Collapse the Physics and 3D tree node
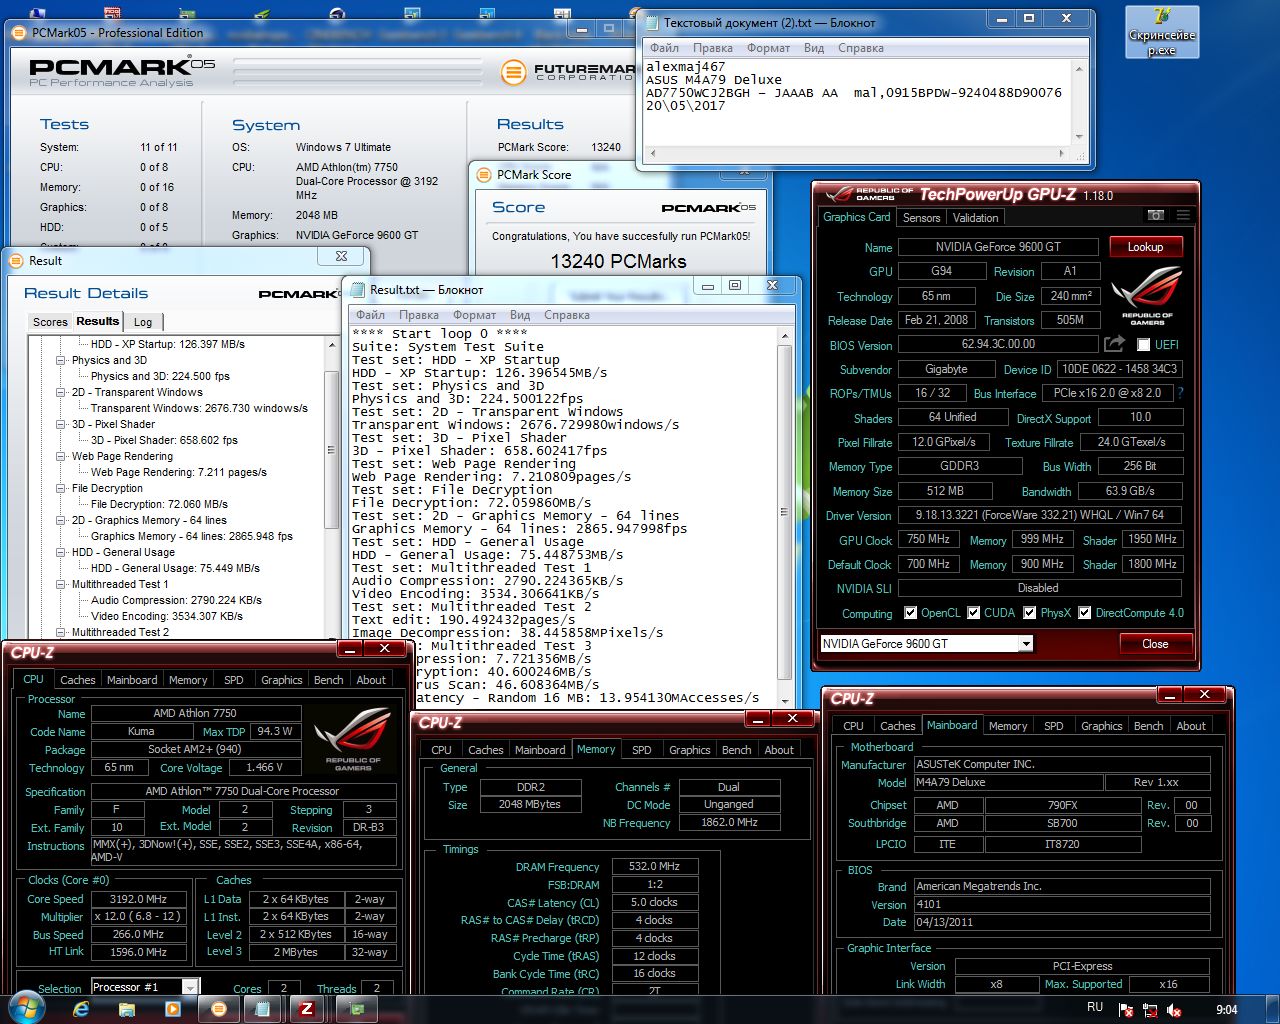The height and width of the screenshot is (1024, 1280). coord(61,360)
